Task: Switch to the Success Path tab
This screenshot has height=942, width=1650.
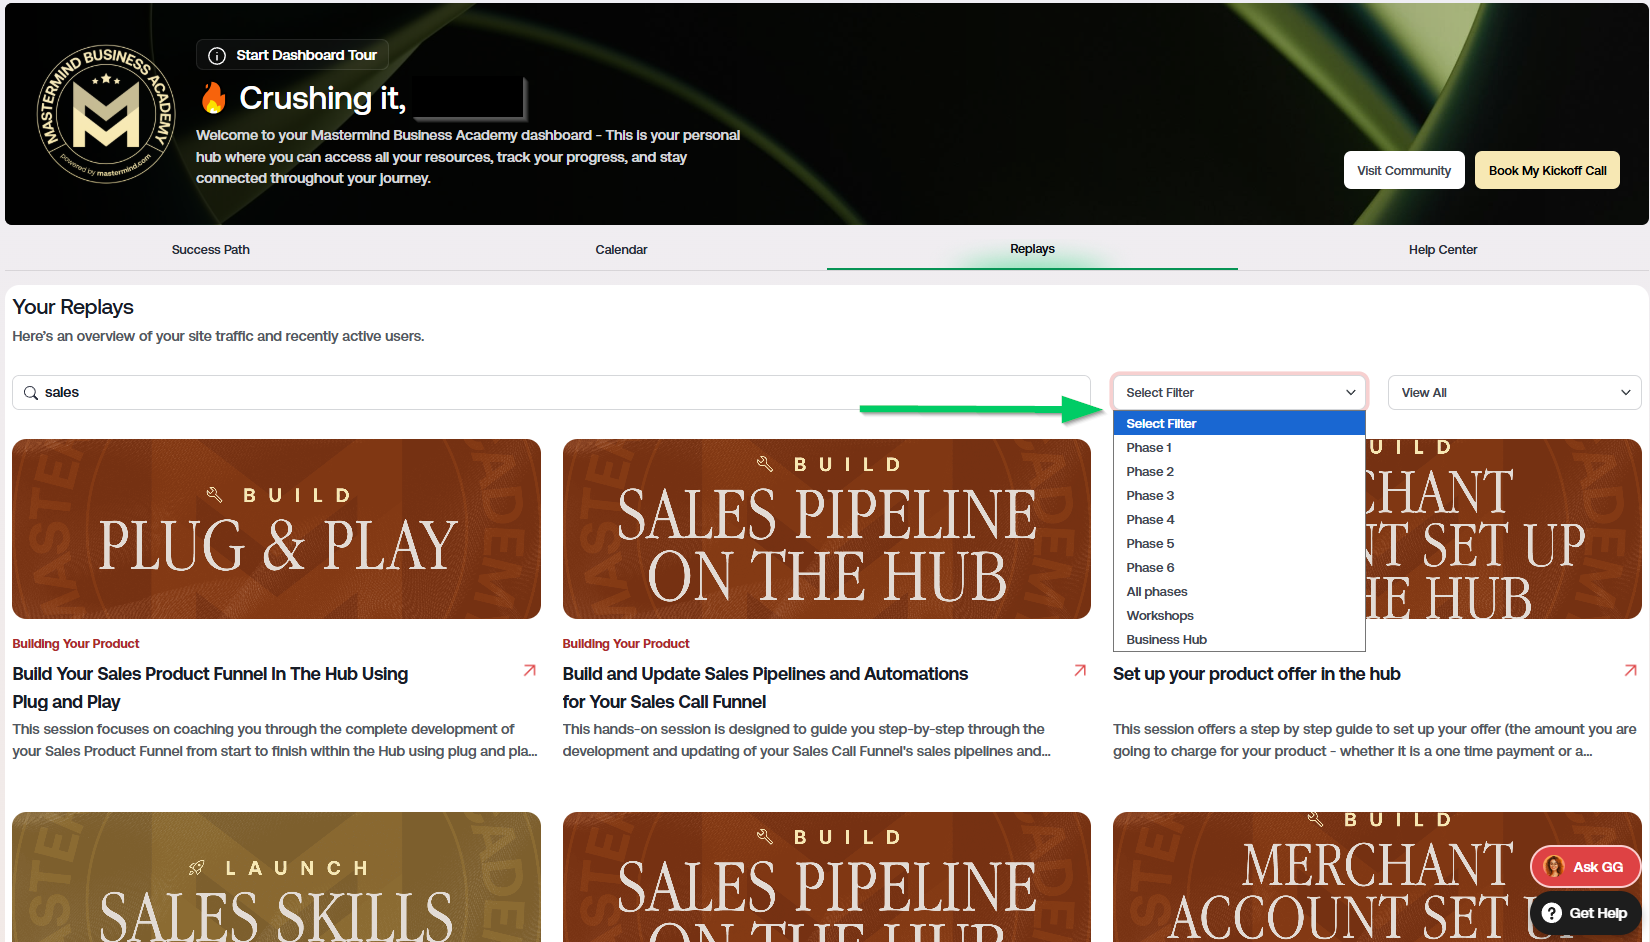Action: 210,249
